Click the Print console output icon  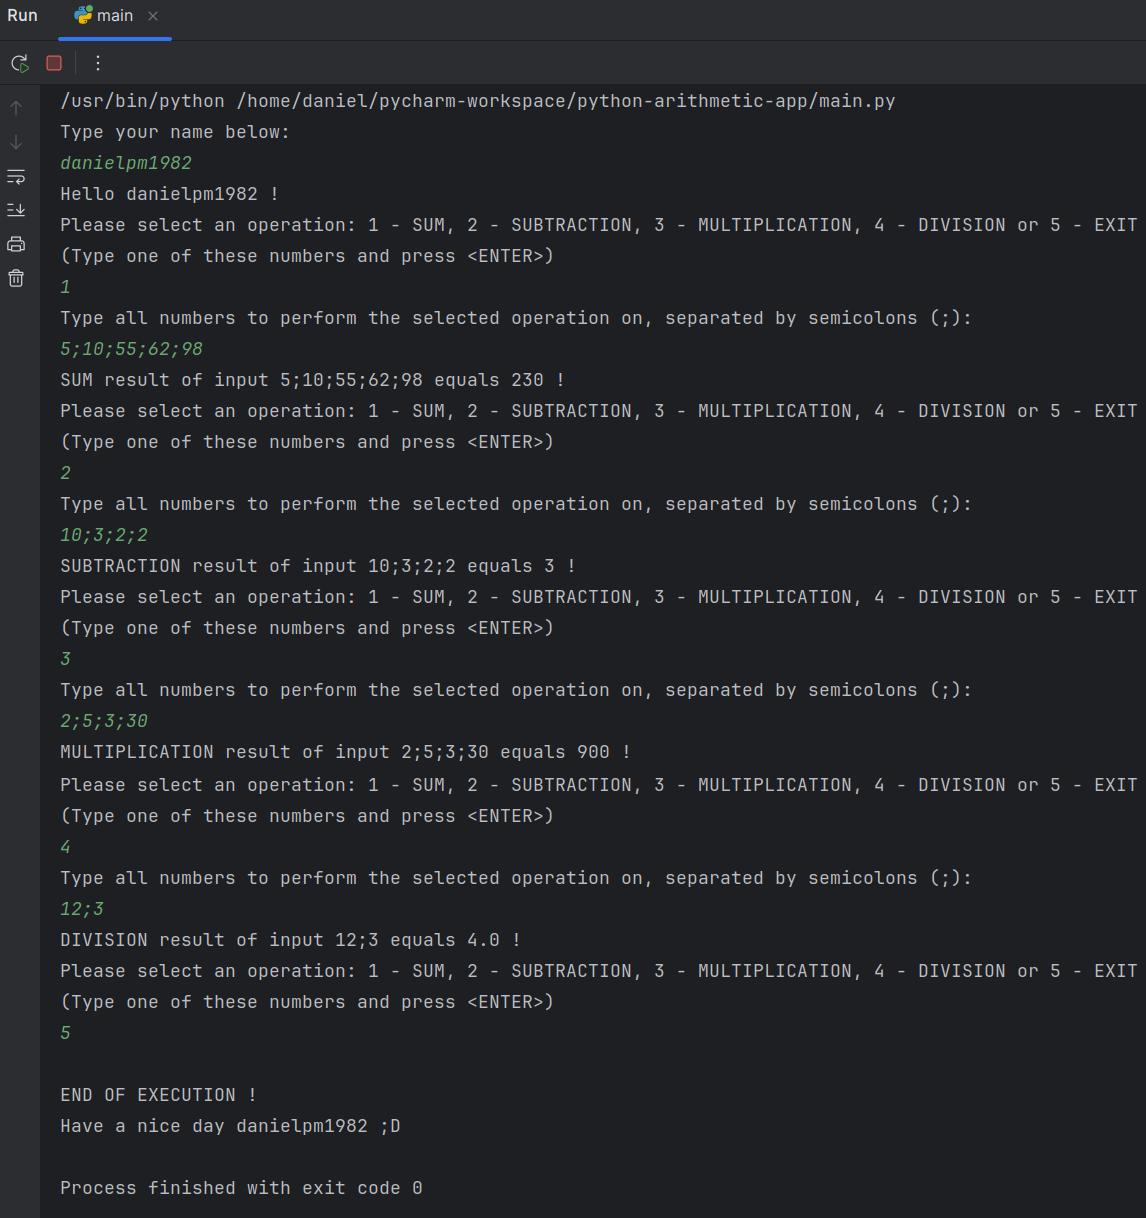coord(16,244)
